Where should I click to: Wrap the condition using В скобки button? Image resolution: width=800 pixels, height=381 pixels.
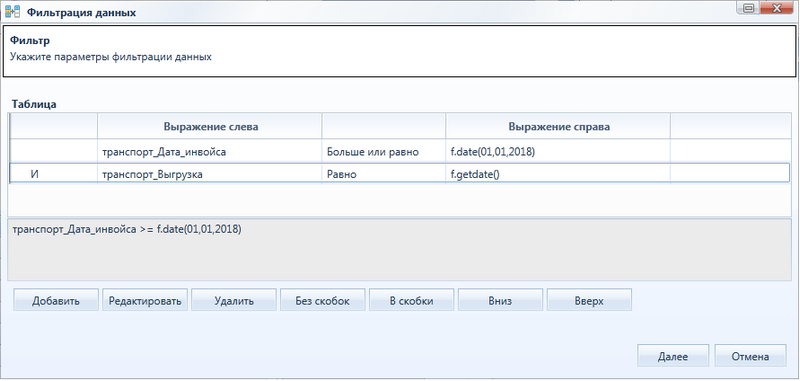[x=411, y=300]
